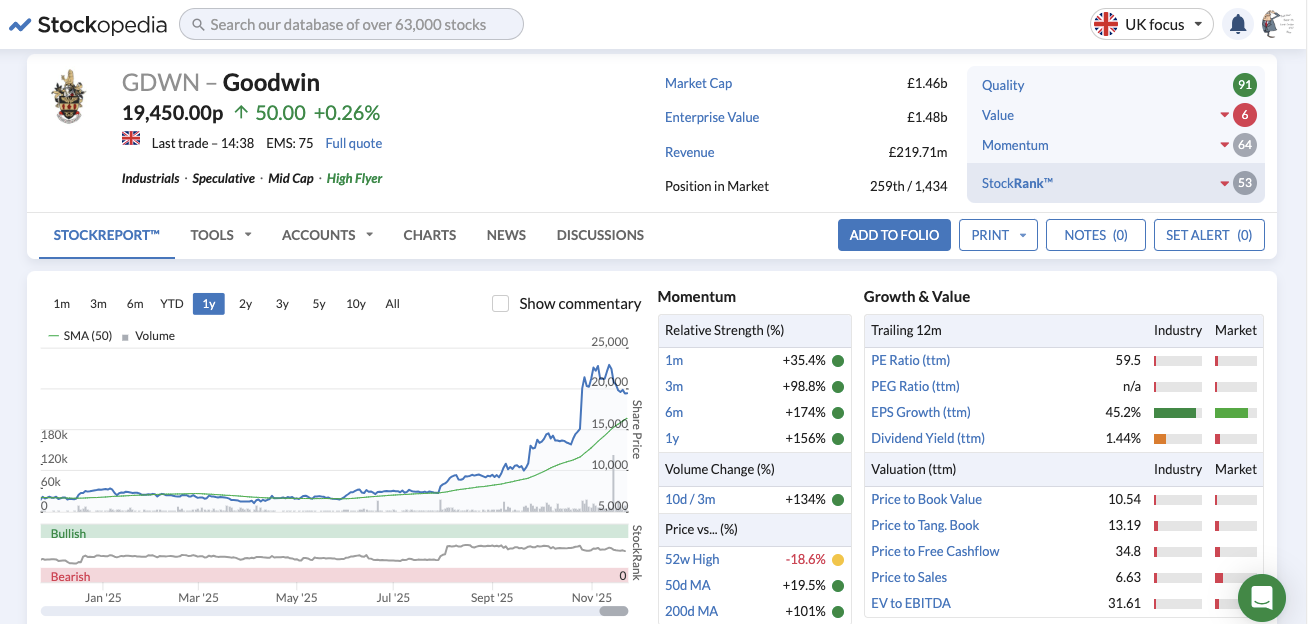Image resolution: width=1308 pixels, height=624 pixels.
Task: Open the Full quote link
Action: (354, 143)
